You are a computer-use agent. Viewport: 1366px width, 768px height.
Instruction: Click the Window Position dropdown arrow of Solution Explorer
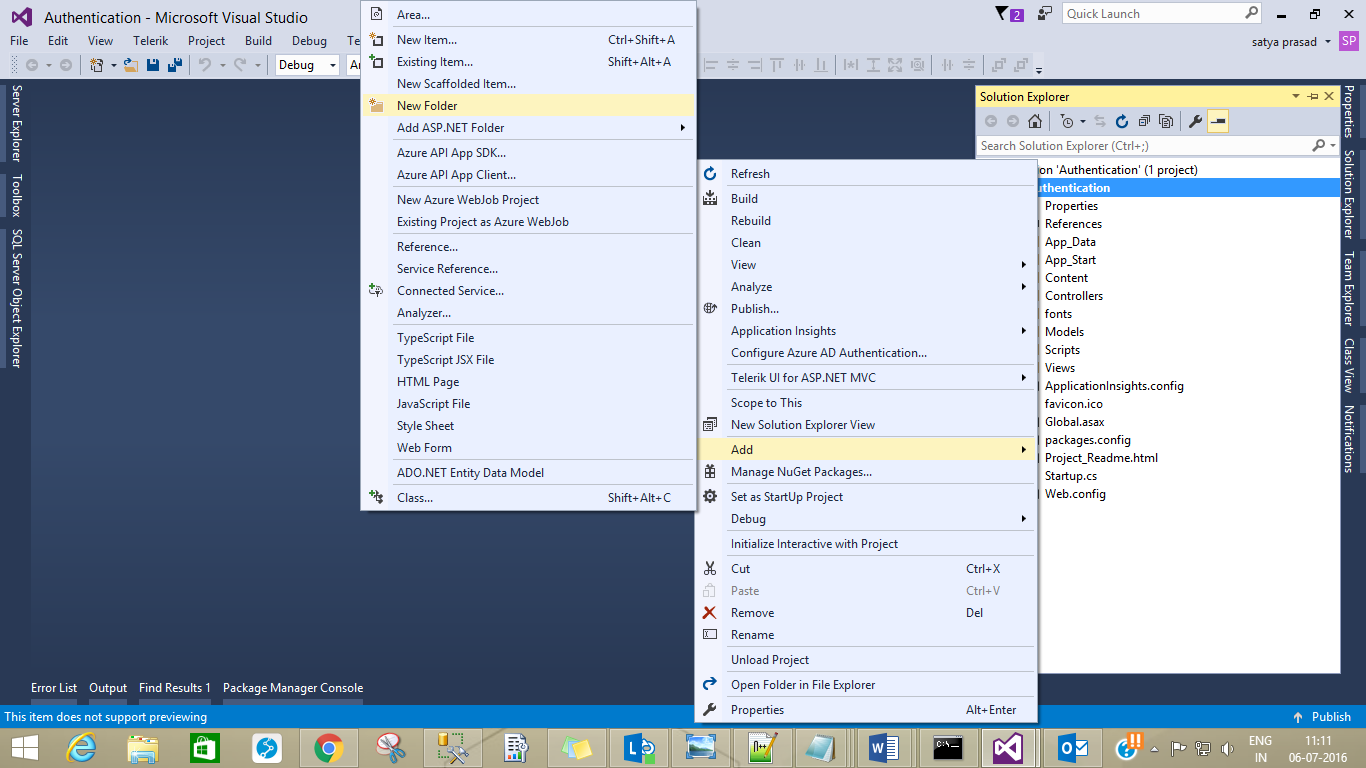(1298, 97)
